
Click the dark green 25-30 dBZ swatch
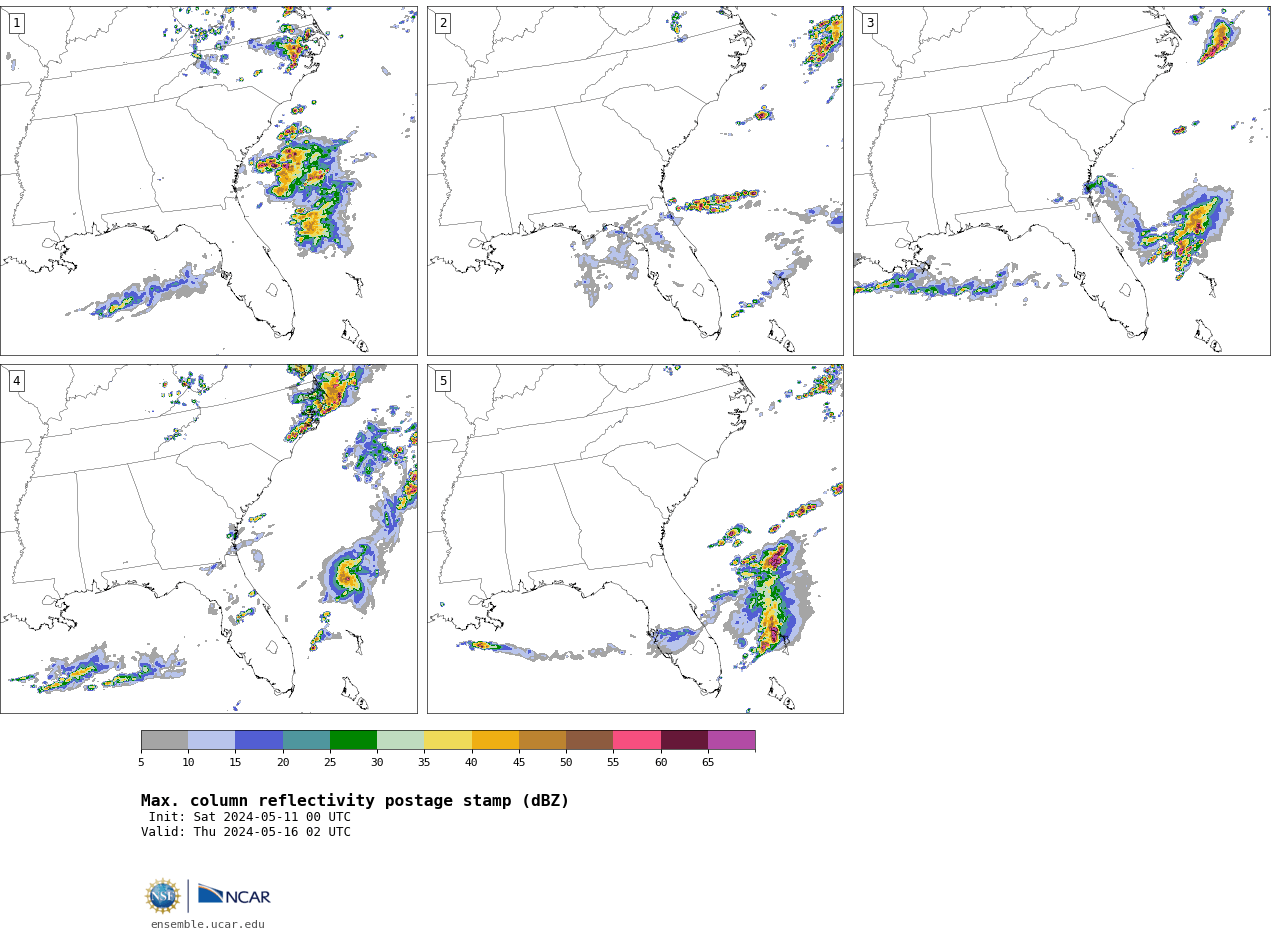[x=353, y=740]
